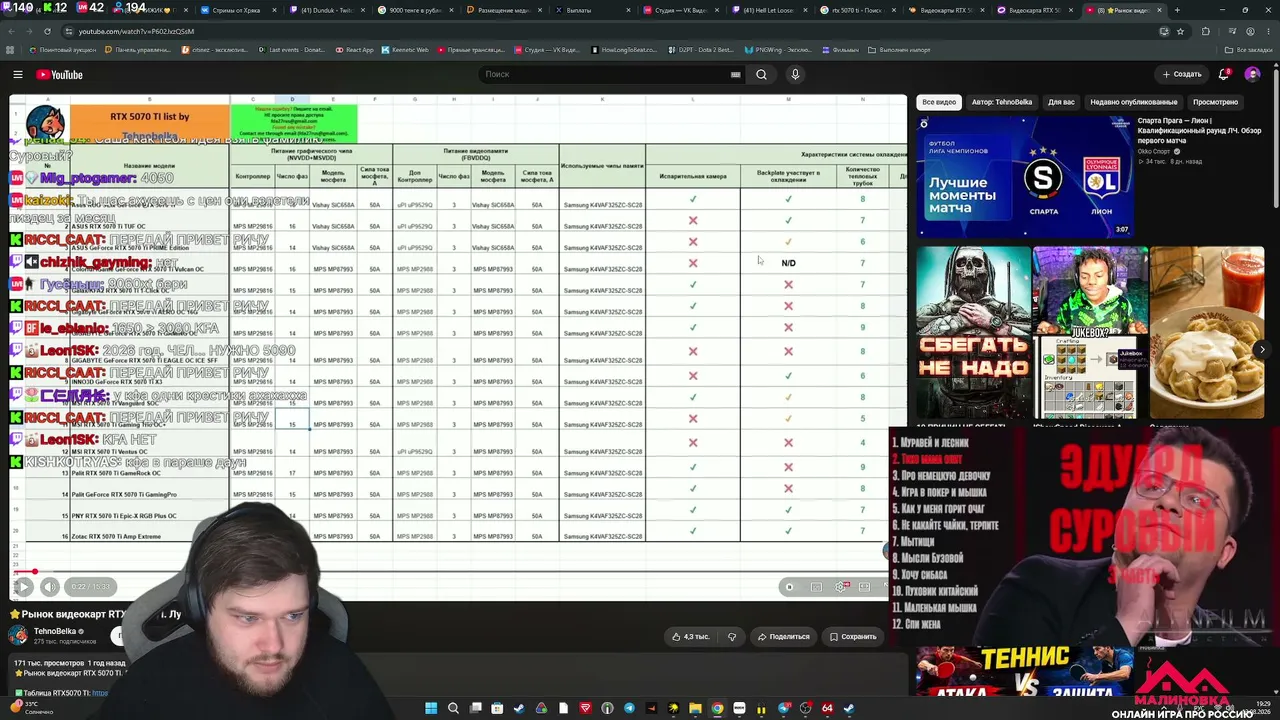Open the СБЕГАТЬ НЕ НАДО short thumbnail

click(x=974, y=333)
